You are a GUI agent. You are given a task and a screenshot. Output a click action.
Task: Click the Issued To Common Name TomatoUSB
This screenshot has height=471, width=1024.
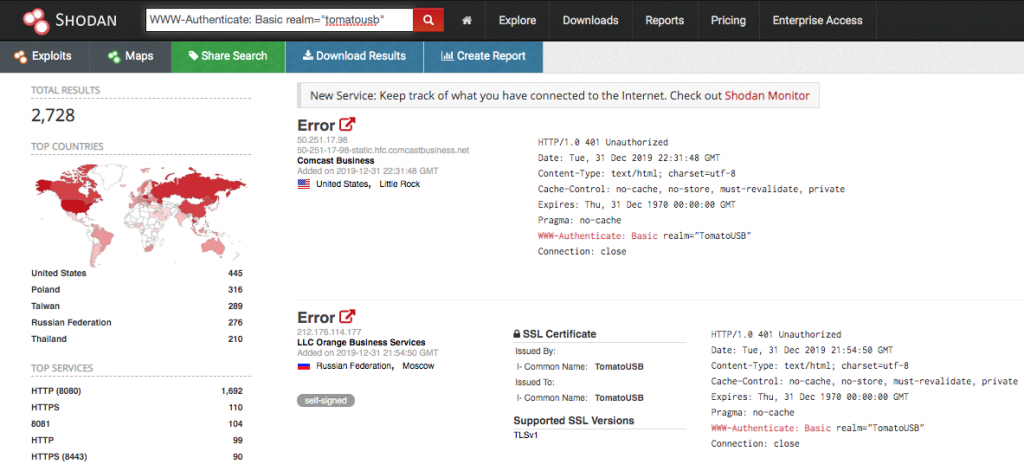click(619, 398)
